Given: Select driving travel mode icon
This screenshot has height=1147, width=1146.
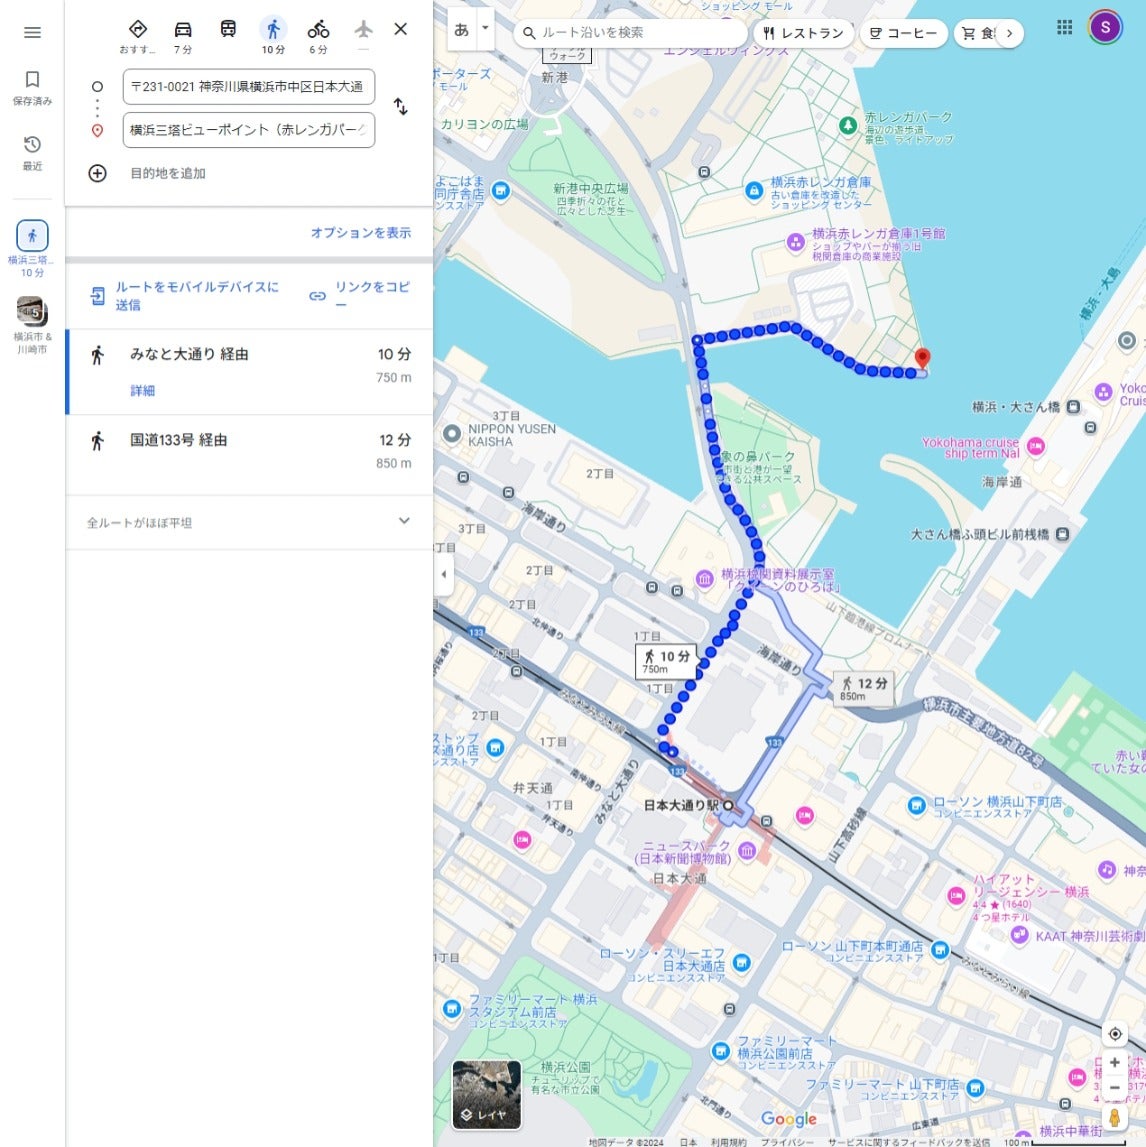Looking at the screenshot, I should click(183, 30).
